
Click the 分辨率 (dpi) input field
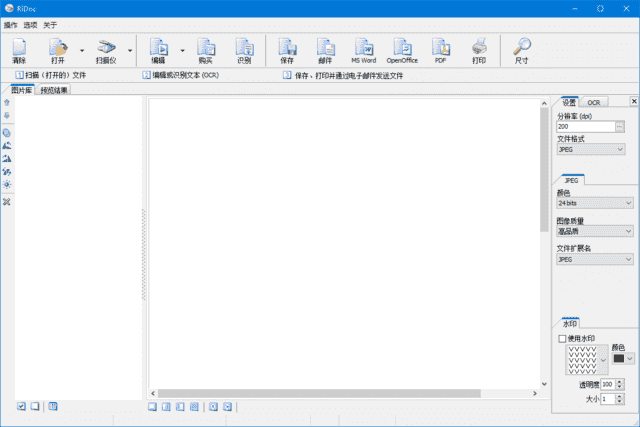pyautogui.click(x=586, y=127)
